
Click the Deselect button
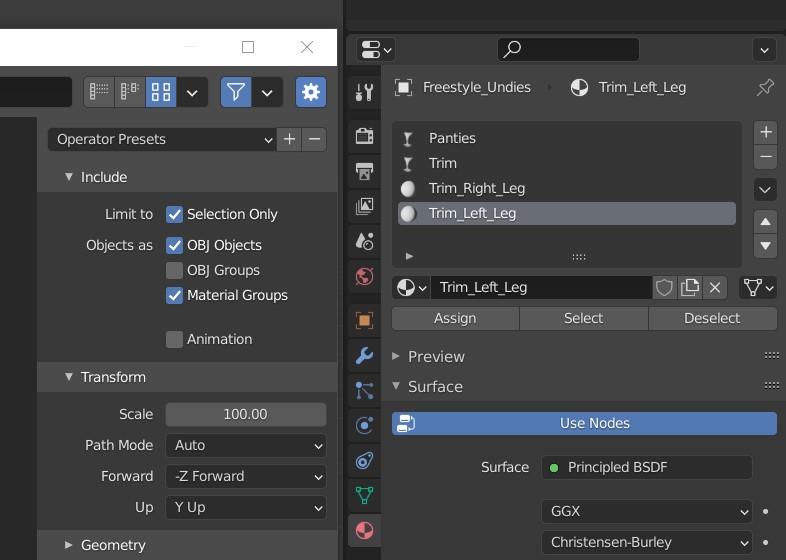[712, 318]
